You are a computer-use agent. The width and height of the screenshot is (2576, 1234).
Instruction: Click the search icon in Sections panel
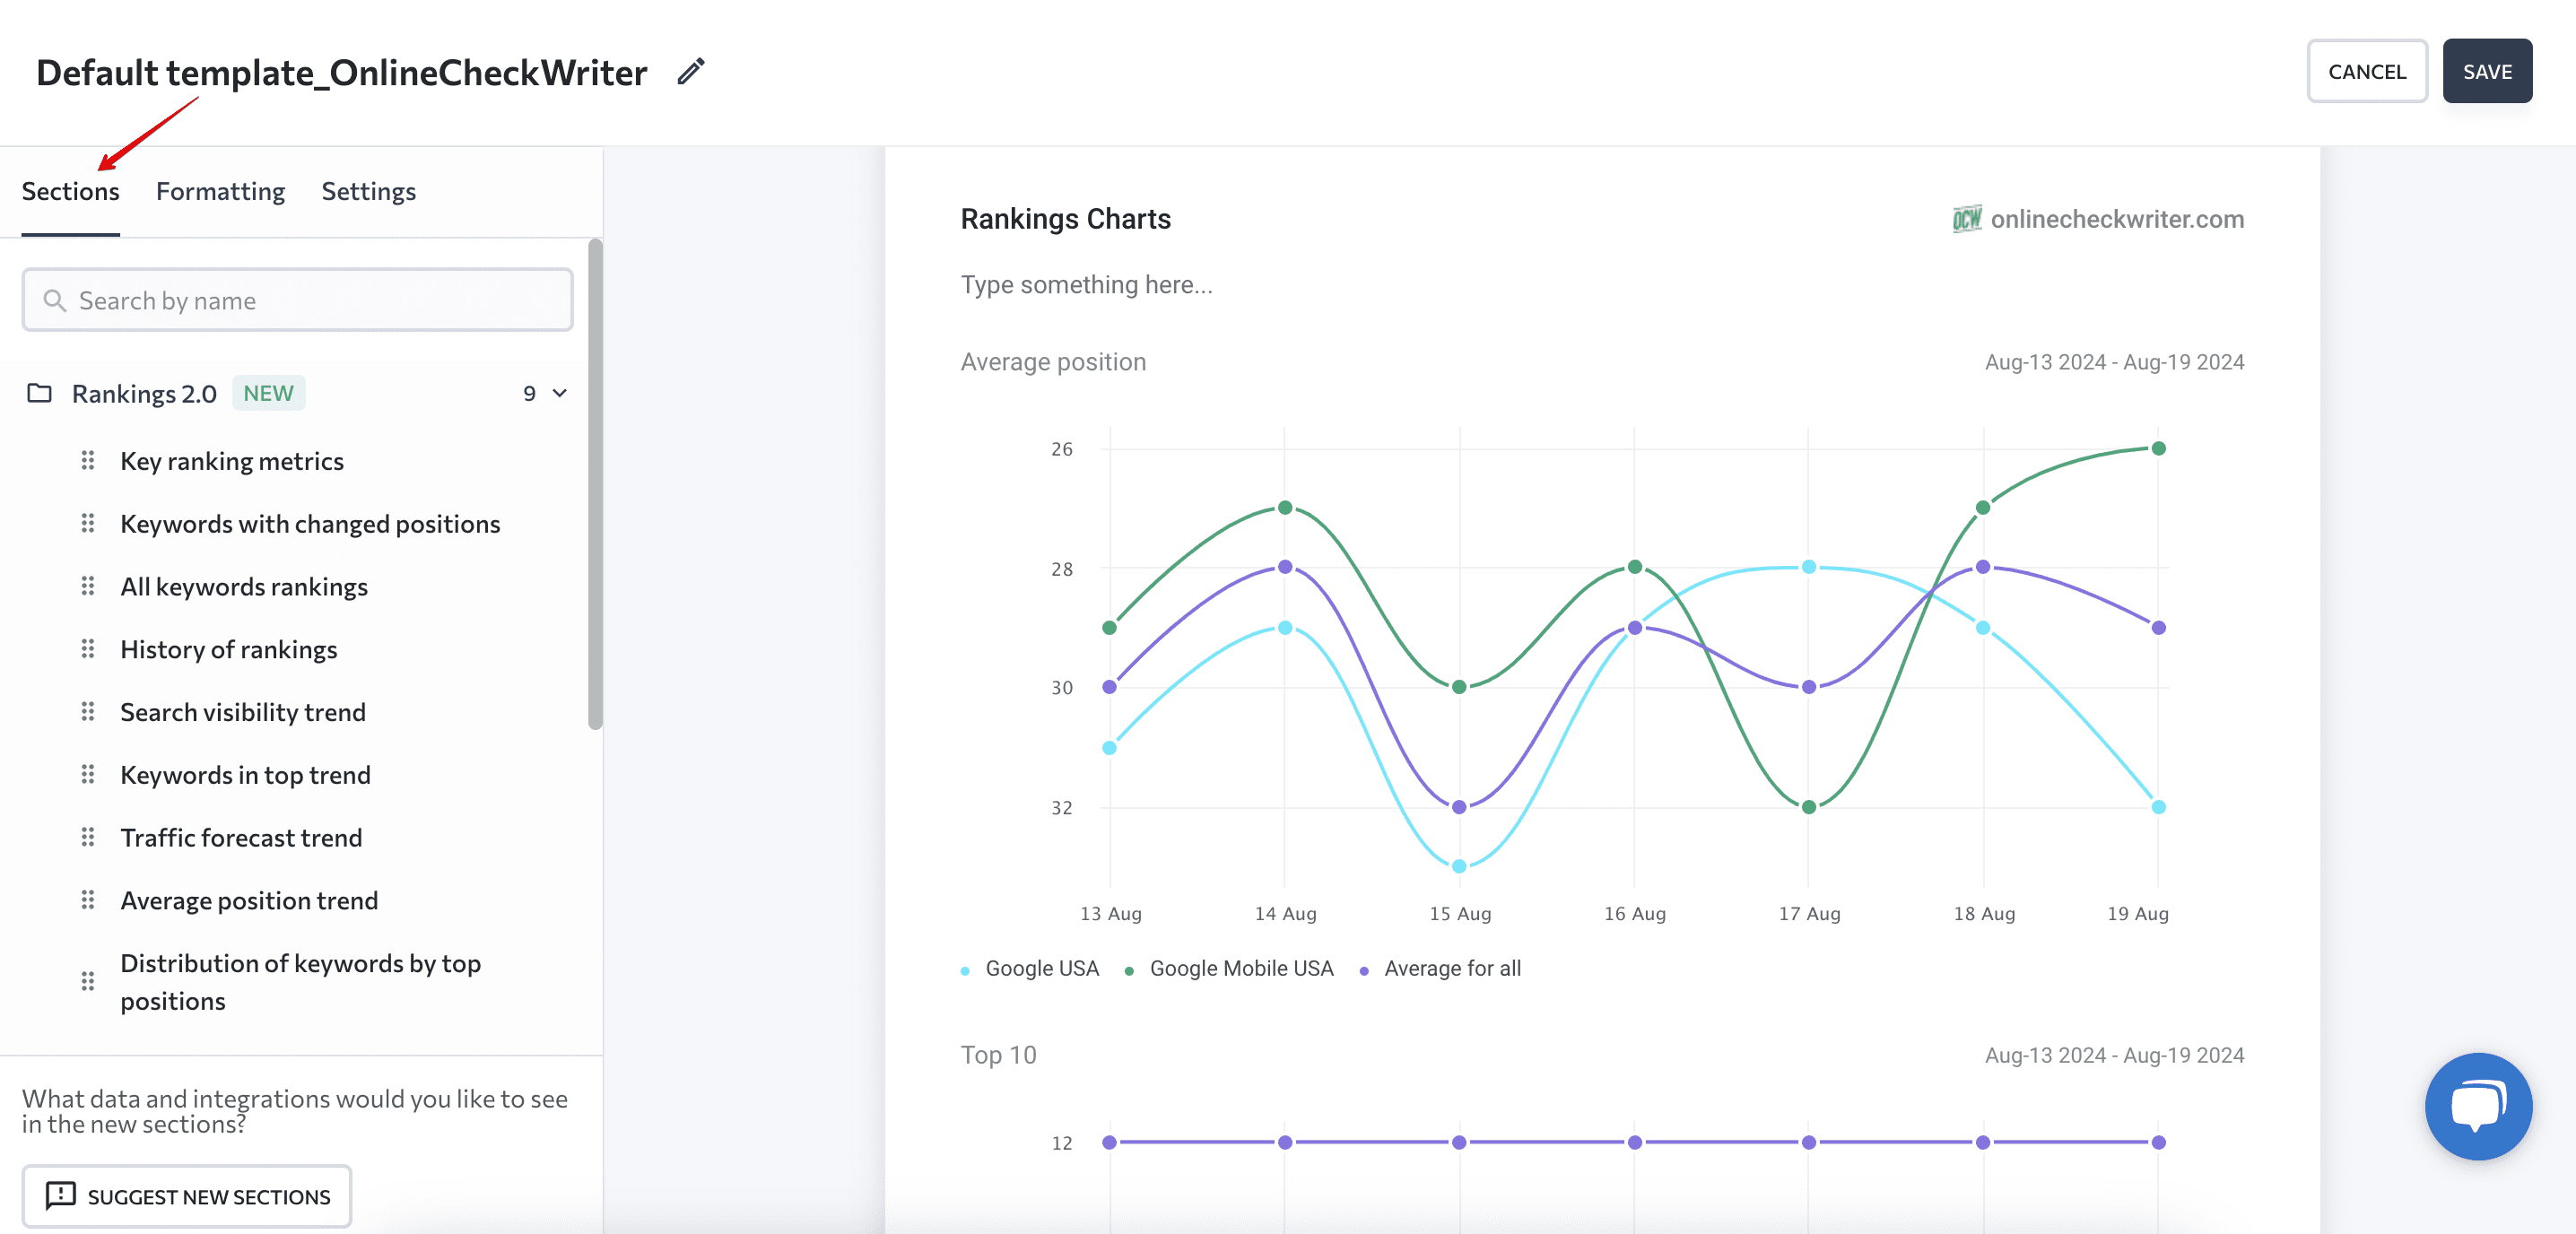pyautogui.click(x=56, y=299)
